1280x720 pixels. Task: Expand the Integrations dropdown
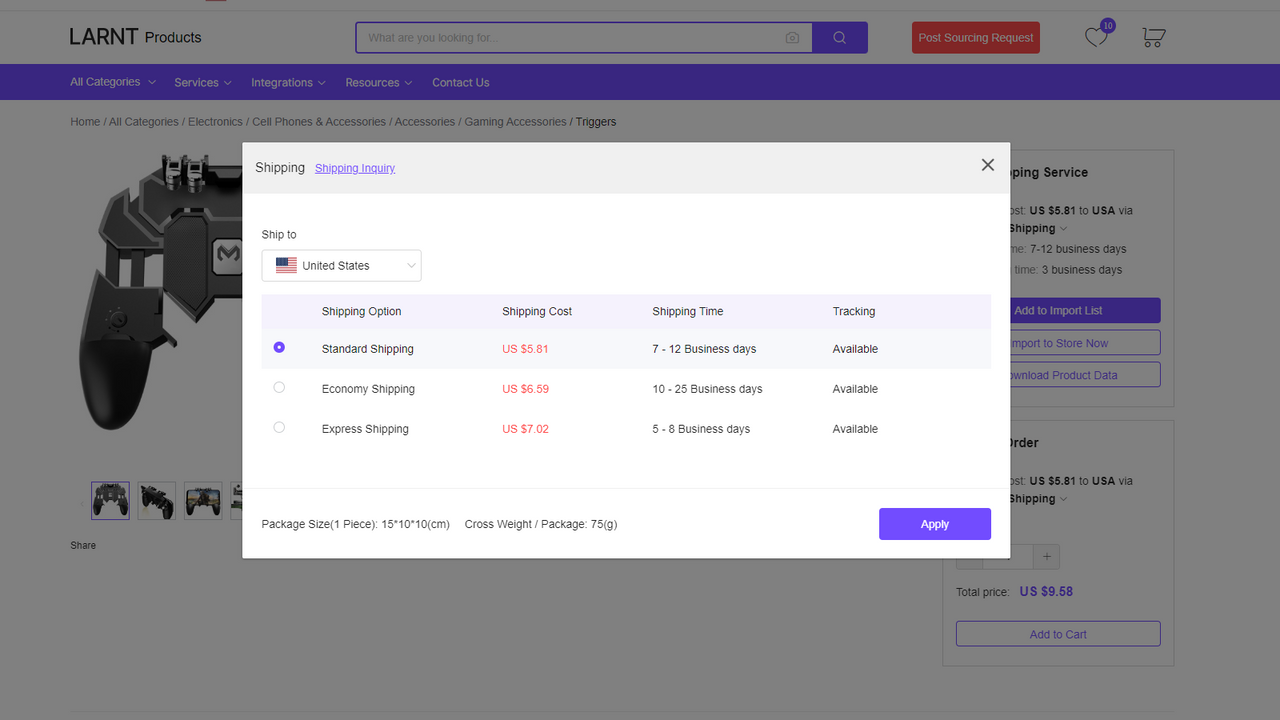coord(288,82)
